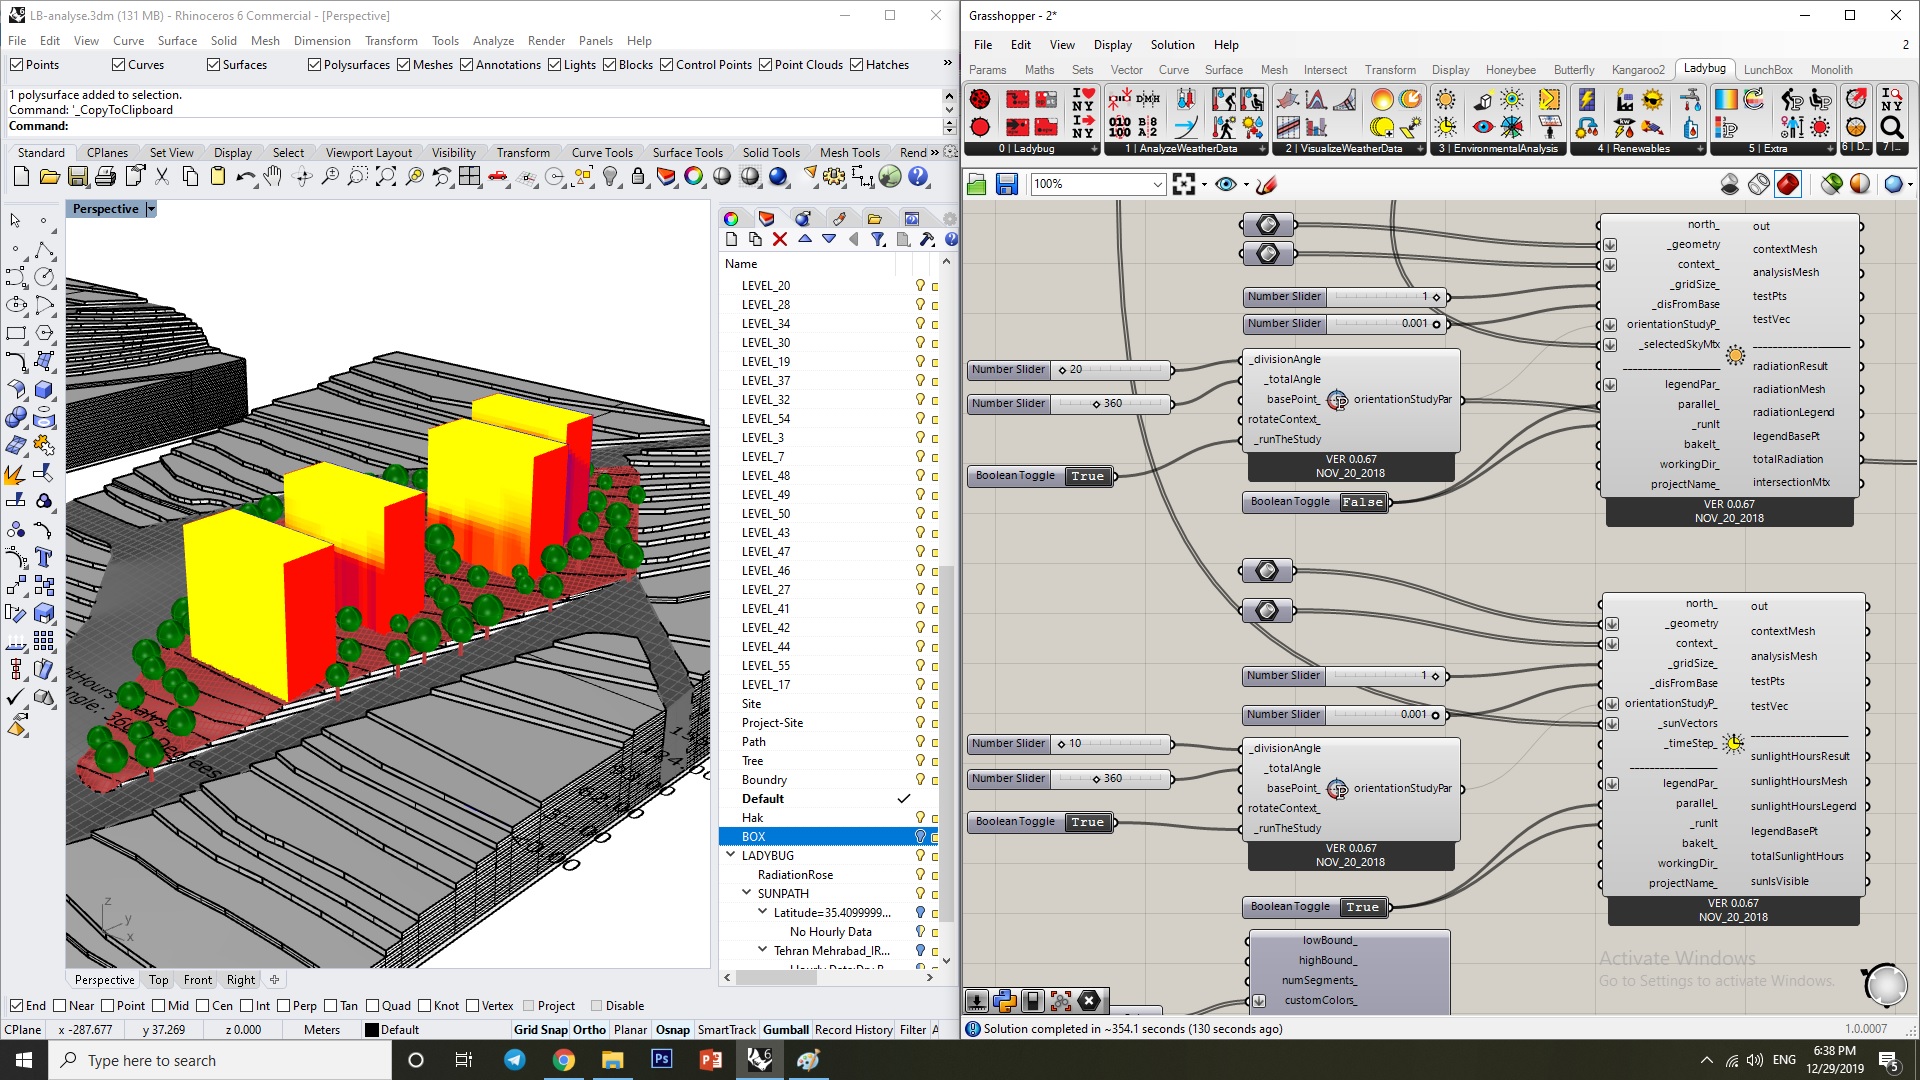The image size is (1920, 1080).
Task: Switch to the Top viewport tab
Action: pos(159,980)
